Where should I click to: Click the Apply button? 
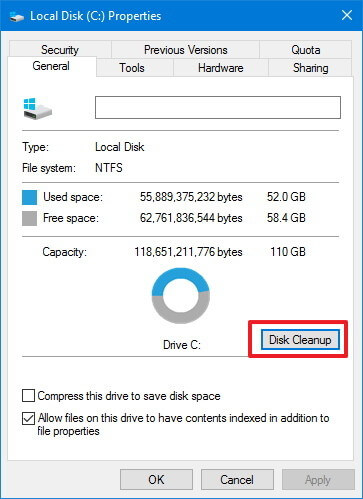point(318,480)
